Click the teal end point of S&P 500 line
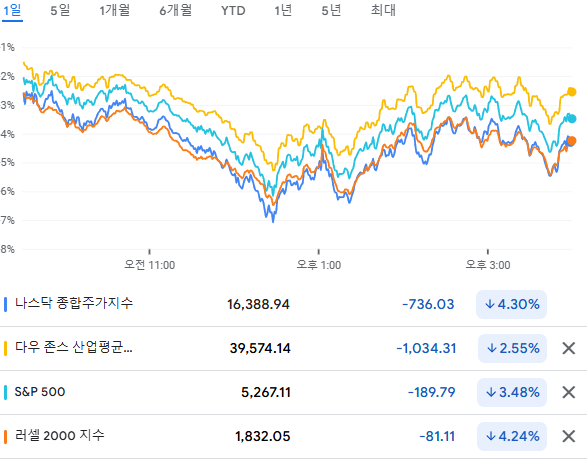 pos(572,119)
